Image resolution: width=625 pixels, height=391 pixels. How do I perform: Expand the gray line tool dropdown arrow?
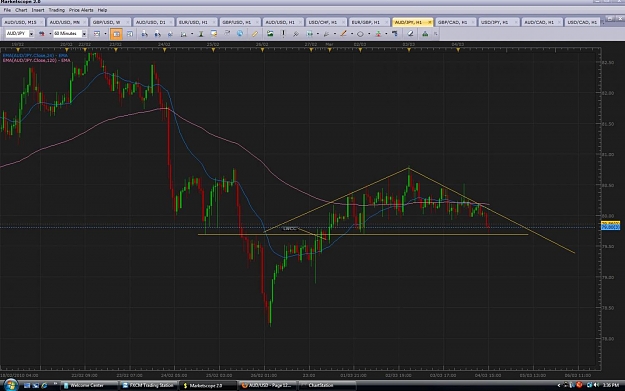pos(335,33)
